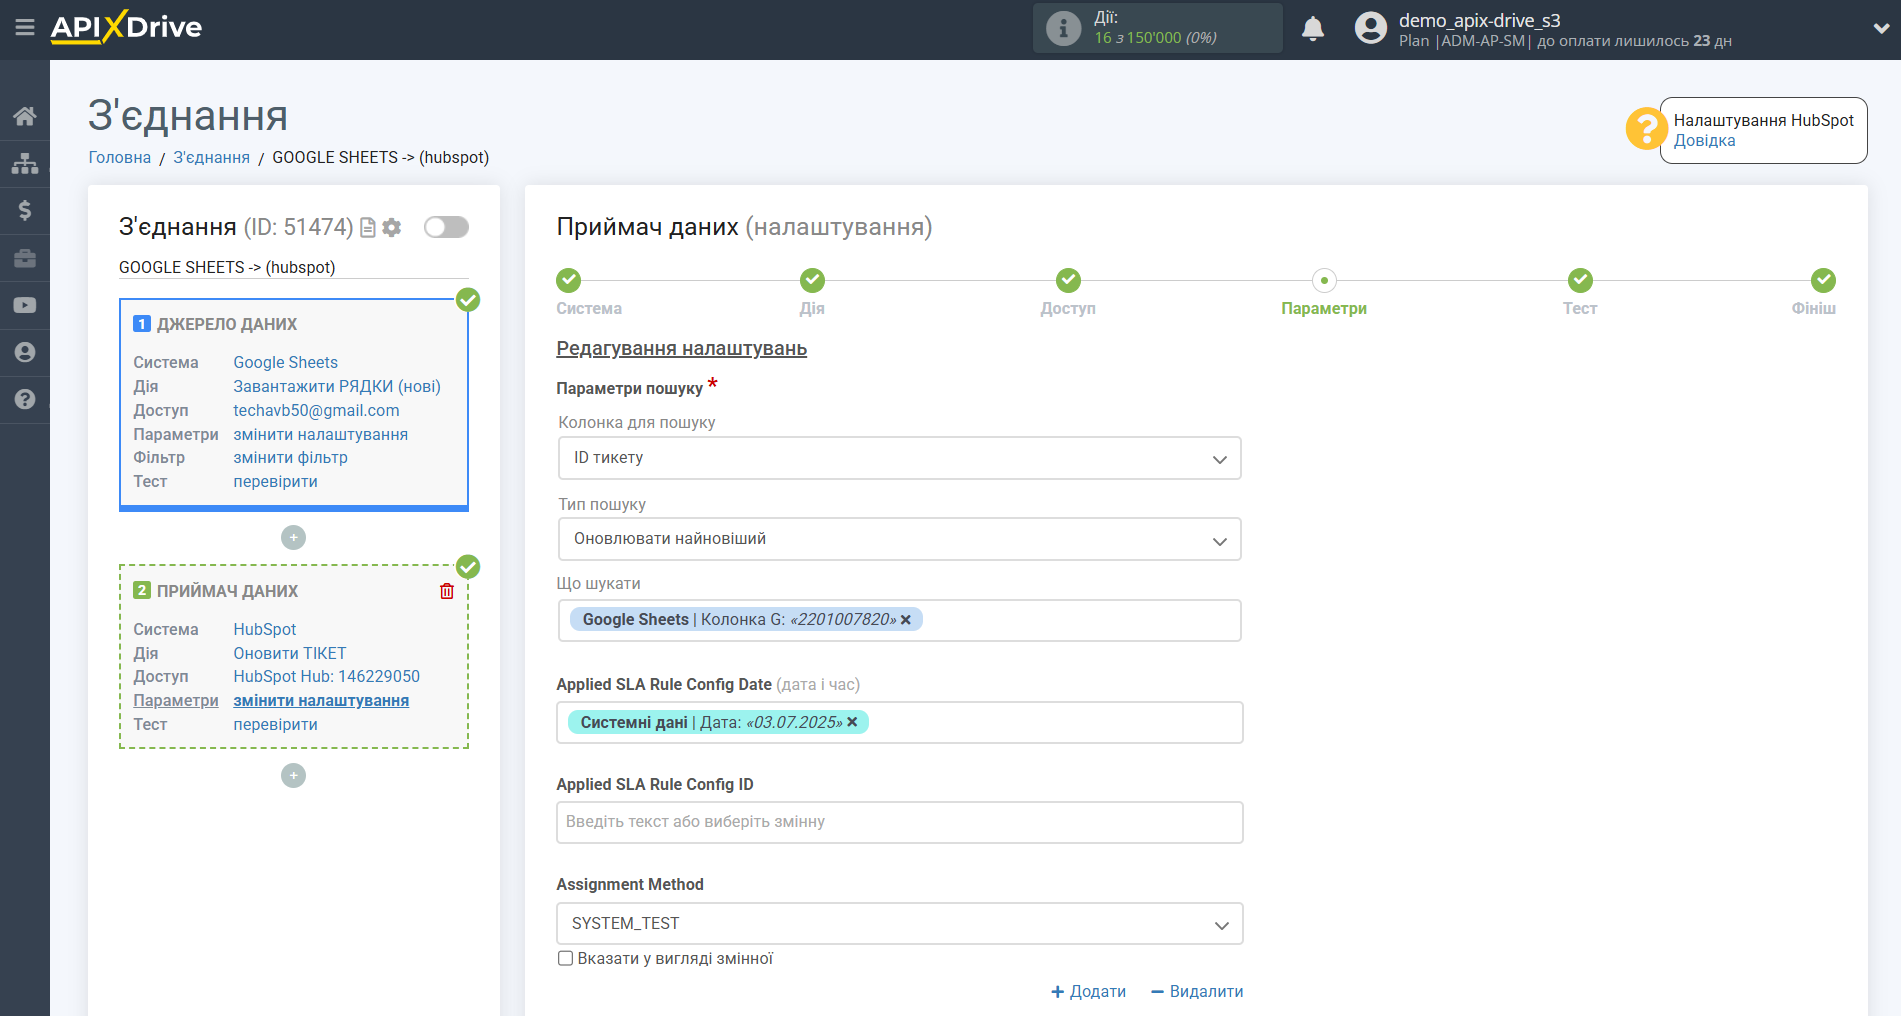Open the help question icon in sidebar
This screenshot has height=1016, width=1901.
coord(25,399)
